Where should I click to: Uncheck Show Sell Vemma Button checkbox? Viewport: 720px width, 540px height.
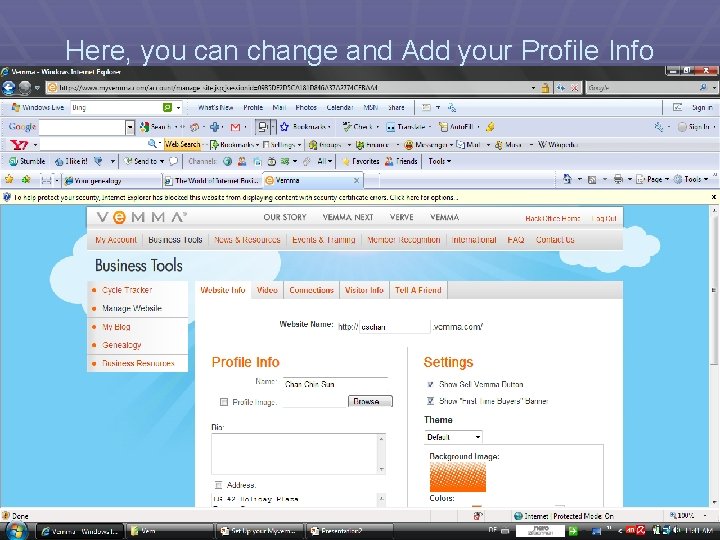pyautogui.click(x=430, y=384)
